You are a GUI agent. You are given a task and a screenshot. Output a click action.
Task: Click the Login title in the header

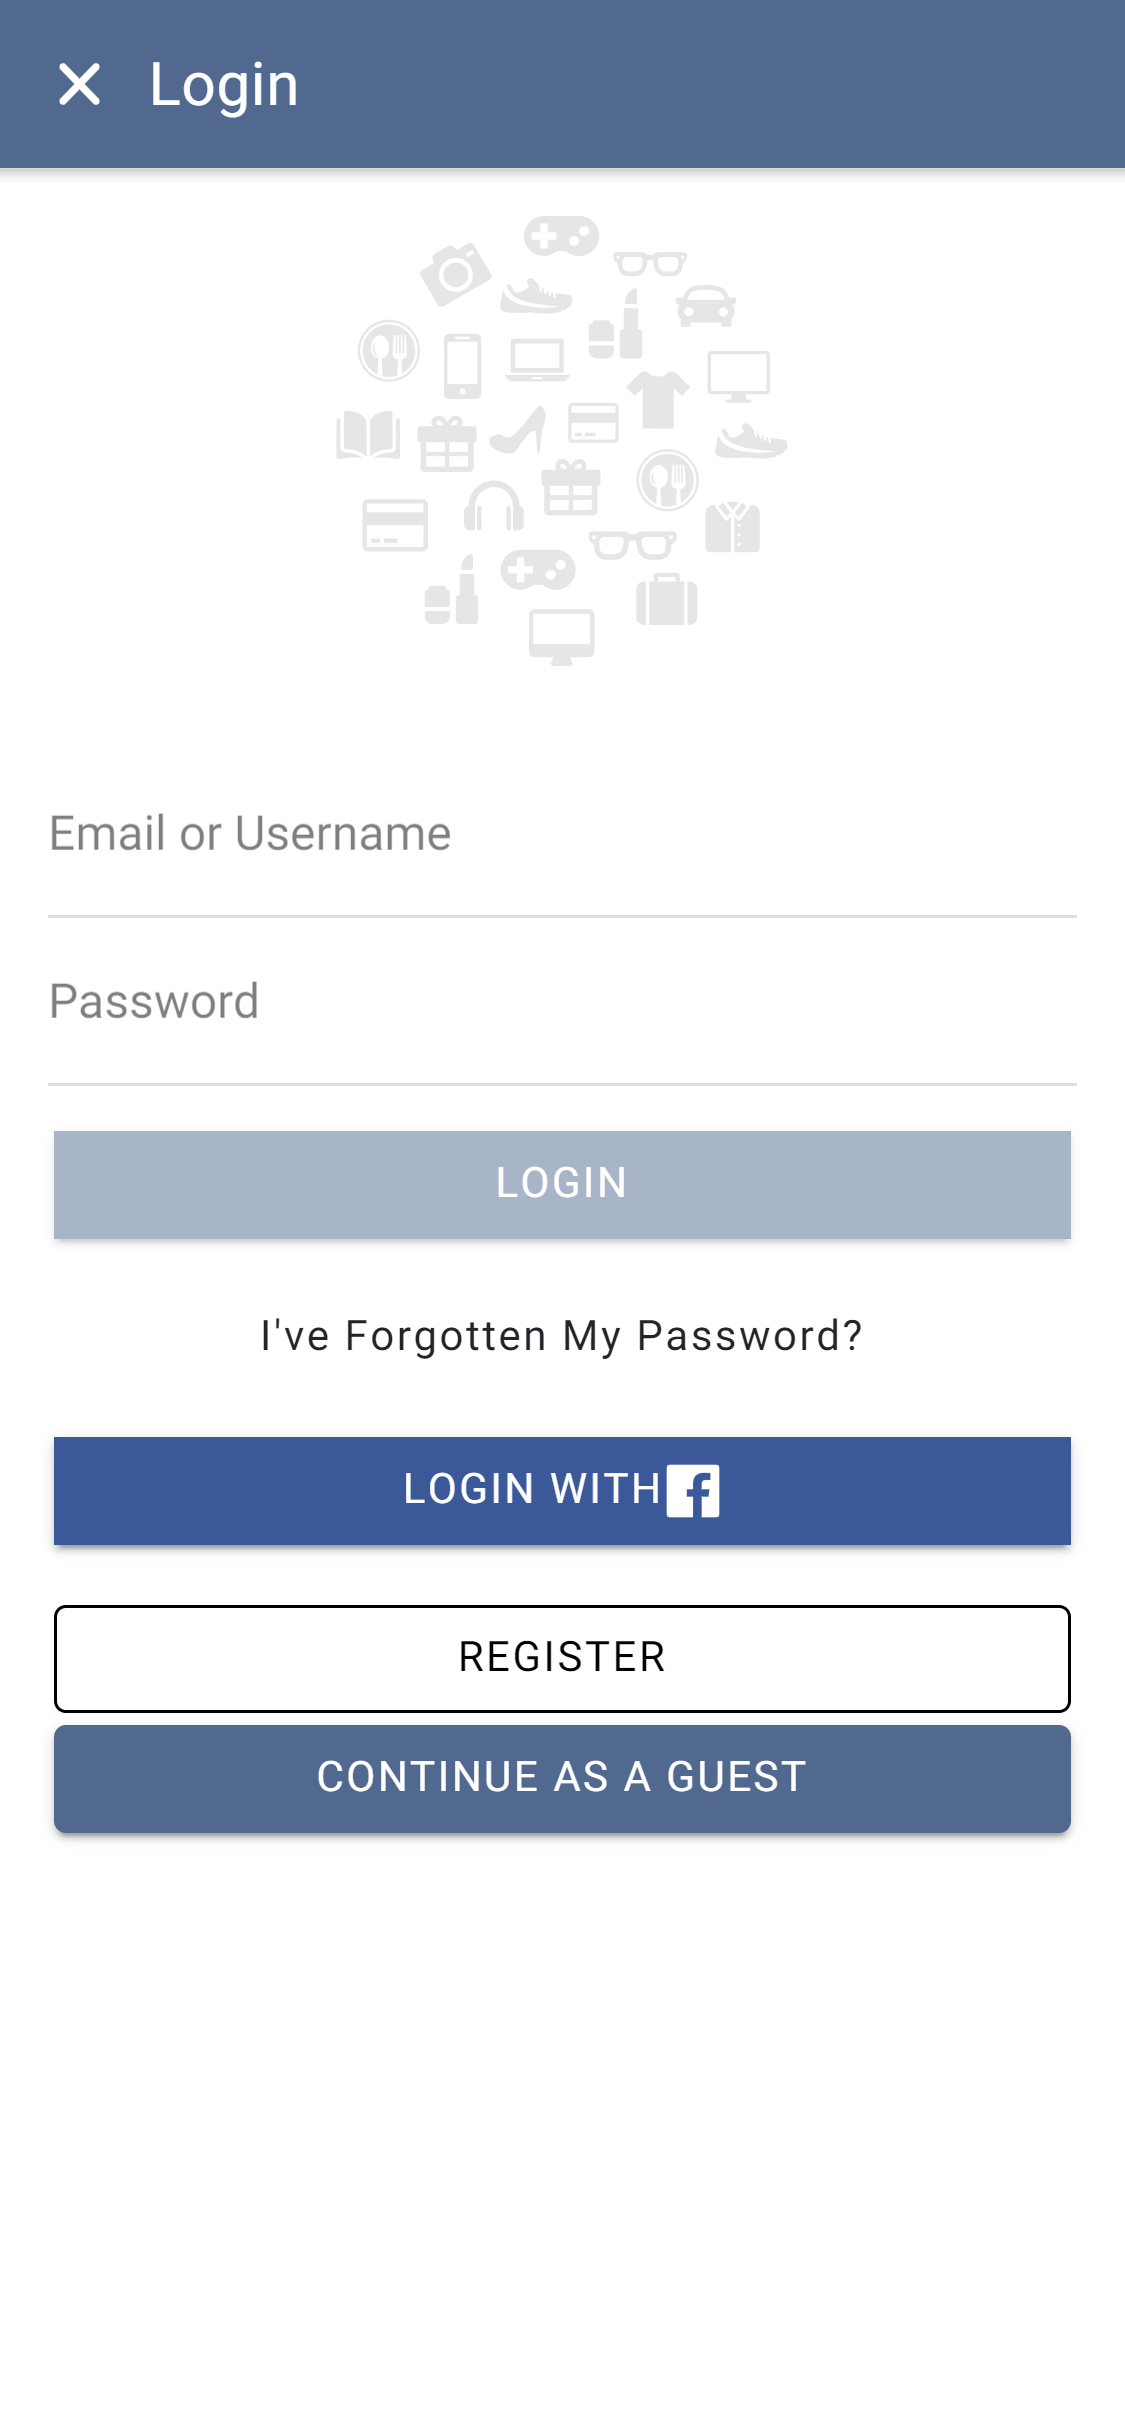(x=224, y=85)
